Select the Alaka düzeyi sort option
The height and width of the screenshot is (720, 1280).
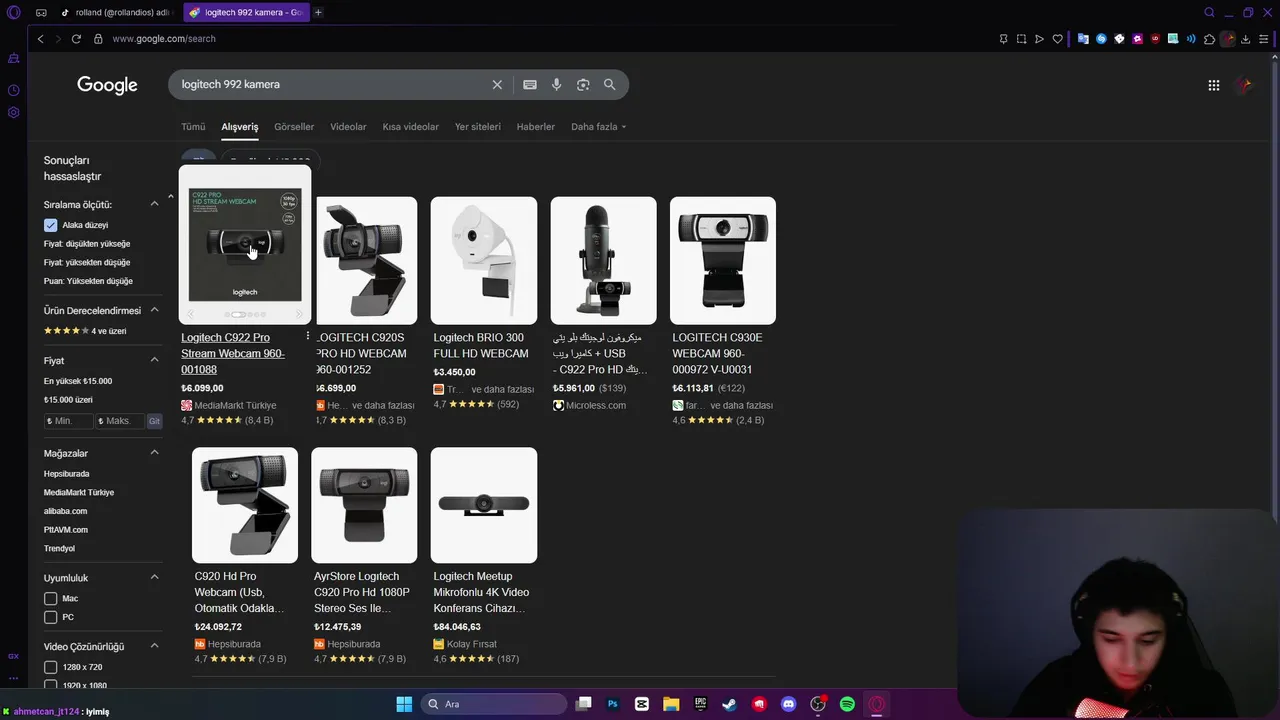[50, 225]
